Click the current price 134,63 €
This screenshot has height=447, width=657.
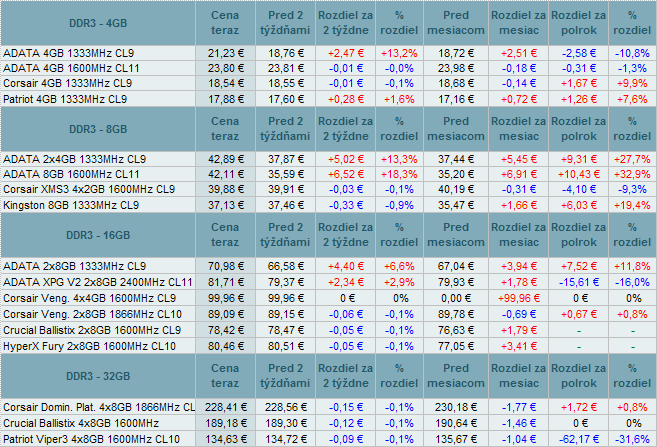(226, 439)
